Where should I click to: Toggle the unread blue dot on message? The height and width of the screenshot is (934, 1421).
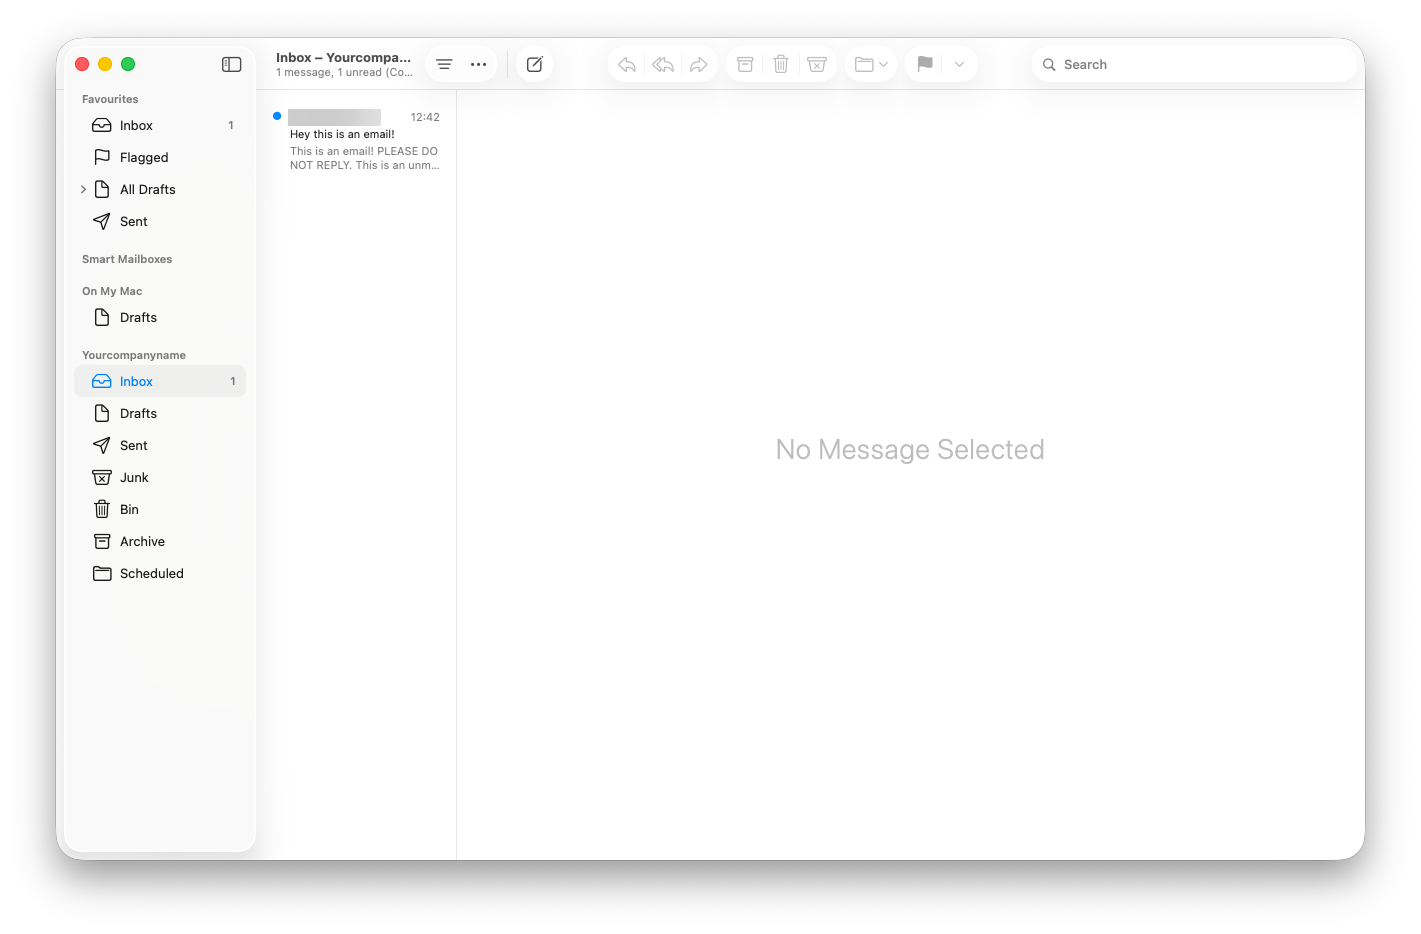277,116
